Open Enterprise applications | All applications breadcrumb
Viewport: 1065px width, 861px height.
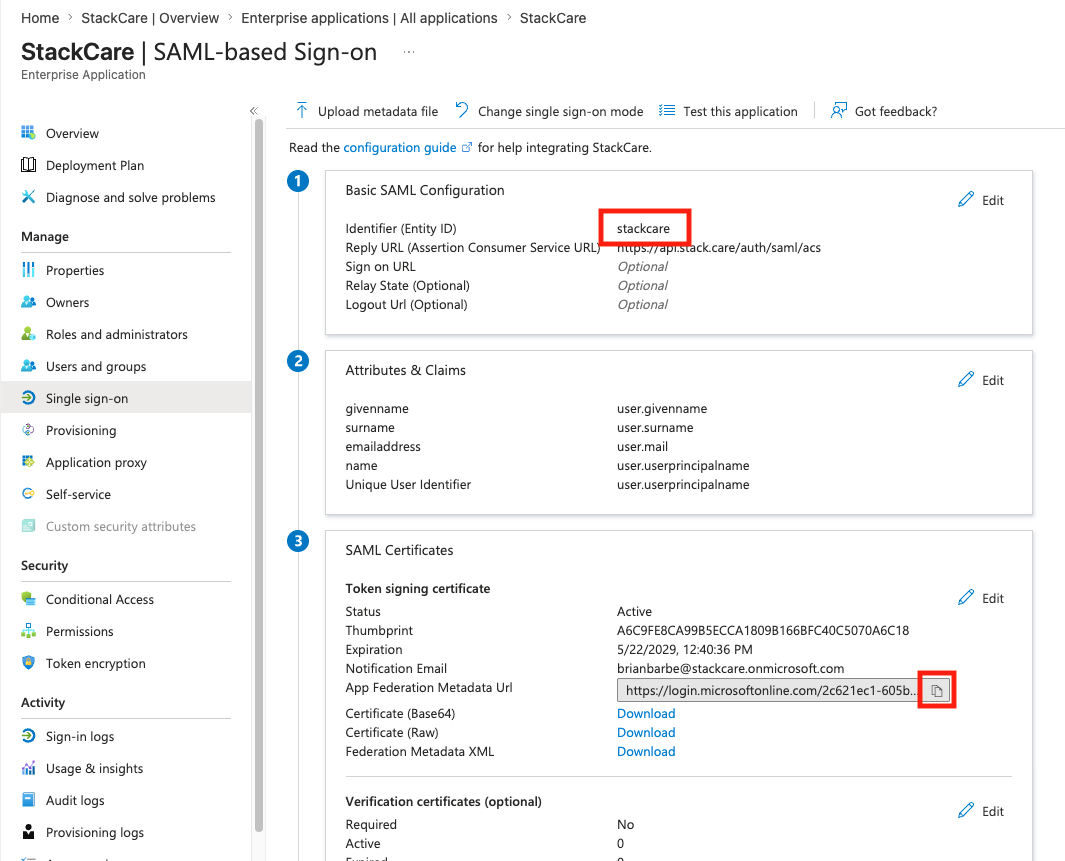pyautogui.click(x=369, y=18)
